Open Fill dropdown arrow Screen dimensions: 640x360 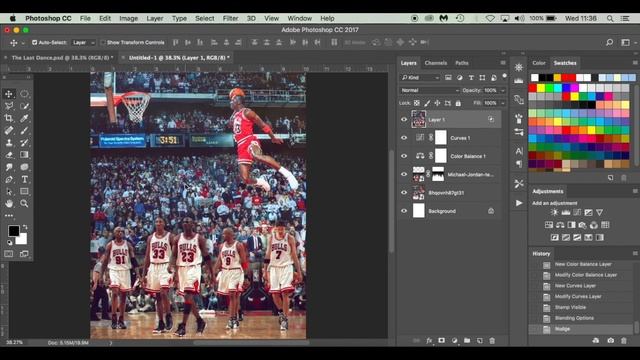coord(503,103)
